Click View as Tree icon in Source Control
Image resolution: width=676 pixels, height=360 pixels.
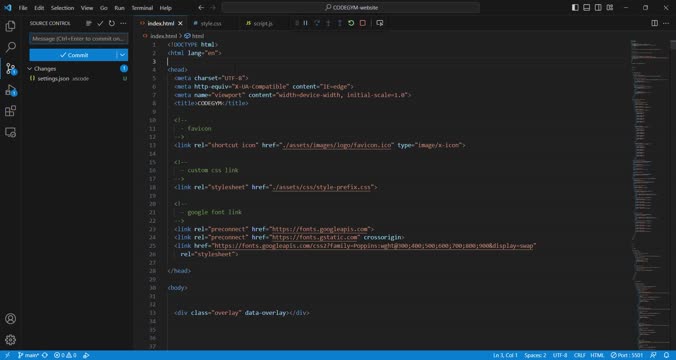88,23
